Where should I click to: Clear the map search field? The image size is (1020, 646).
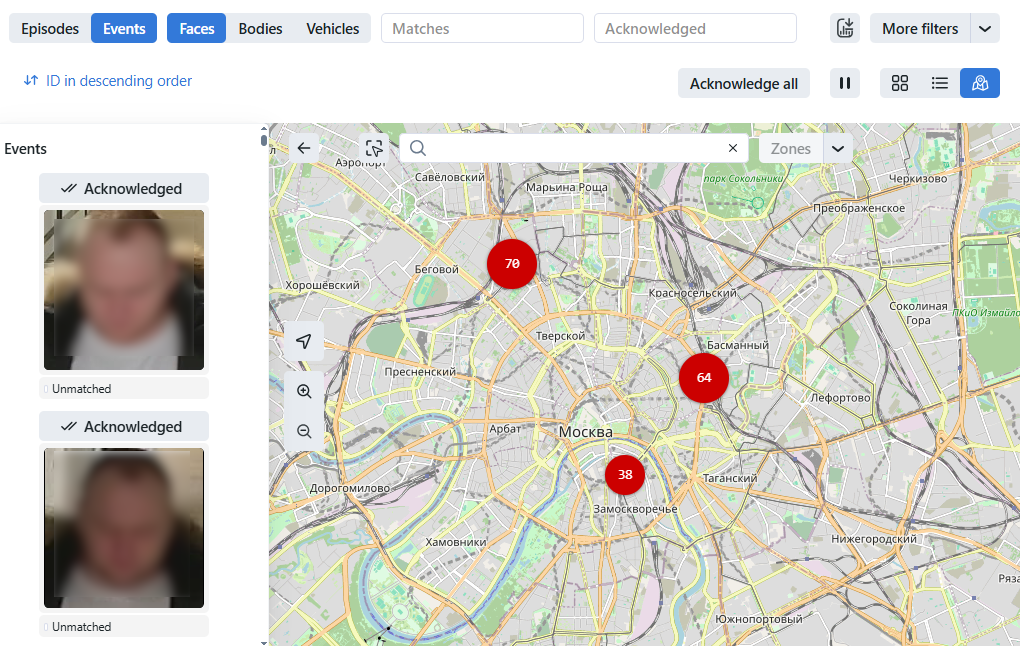tap(732, 148)
